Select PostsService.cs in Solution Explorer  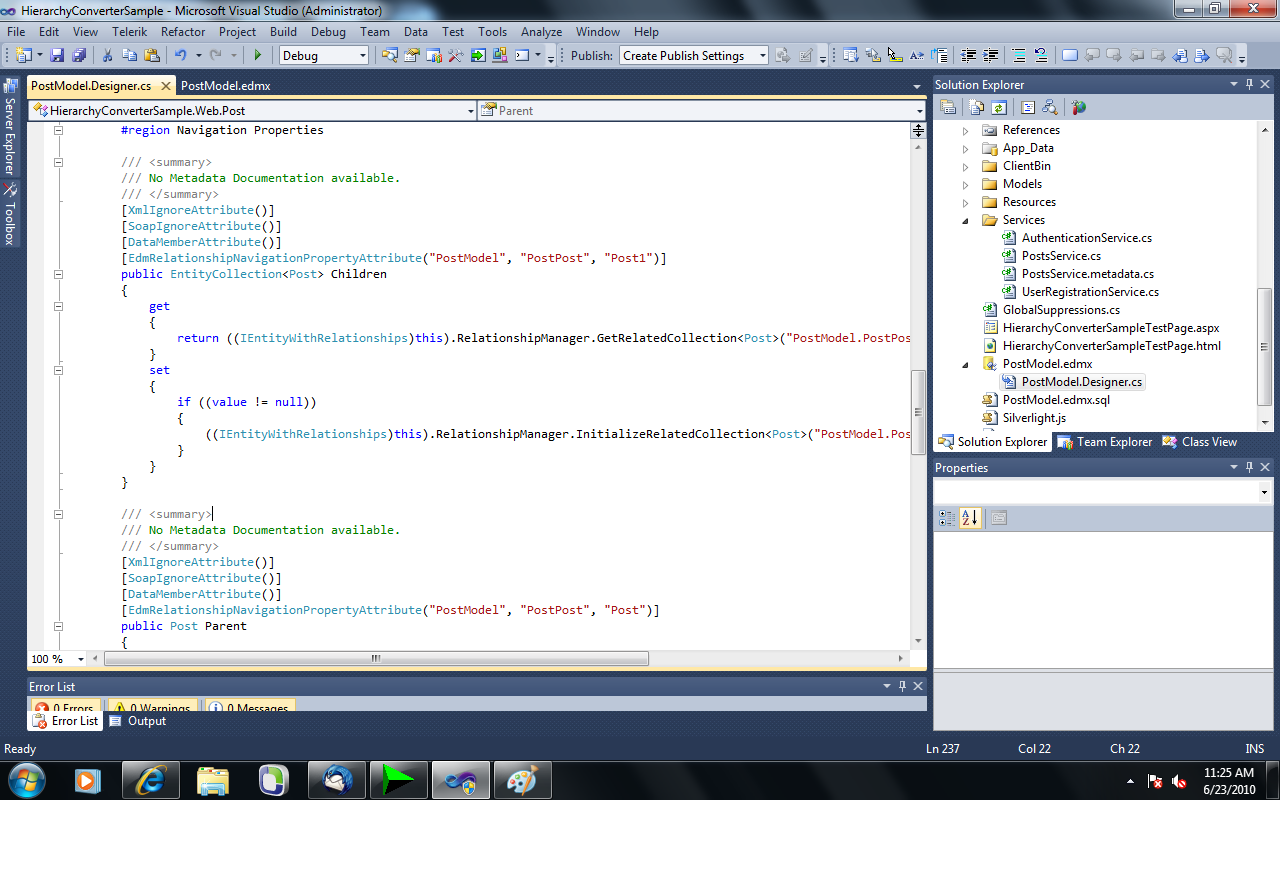pyautogui.click(x=1061, y=256)
